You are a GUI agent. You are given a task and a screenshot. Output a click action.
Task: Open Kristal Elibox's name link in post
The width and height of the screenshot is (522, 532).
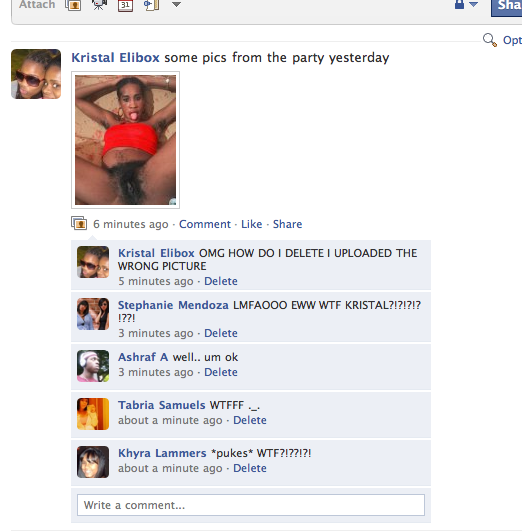(115, 58)
